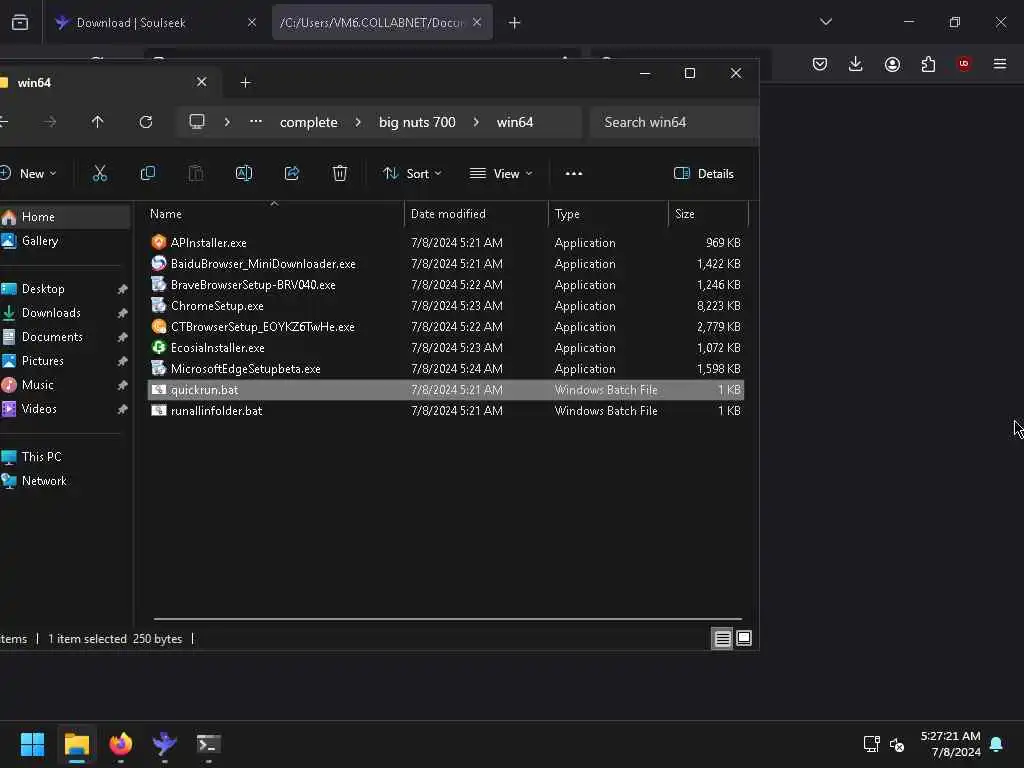Expand chevron after PC icon in breadcrumb
This screenshot has width=1024, height=768.
pyautogui.click(x=227, y=122)
